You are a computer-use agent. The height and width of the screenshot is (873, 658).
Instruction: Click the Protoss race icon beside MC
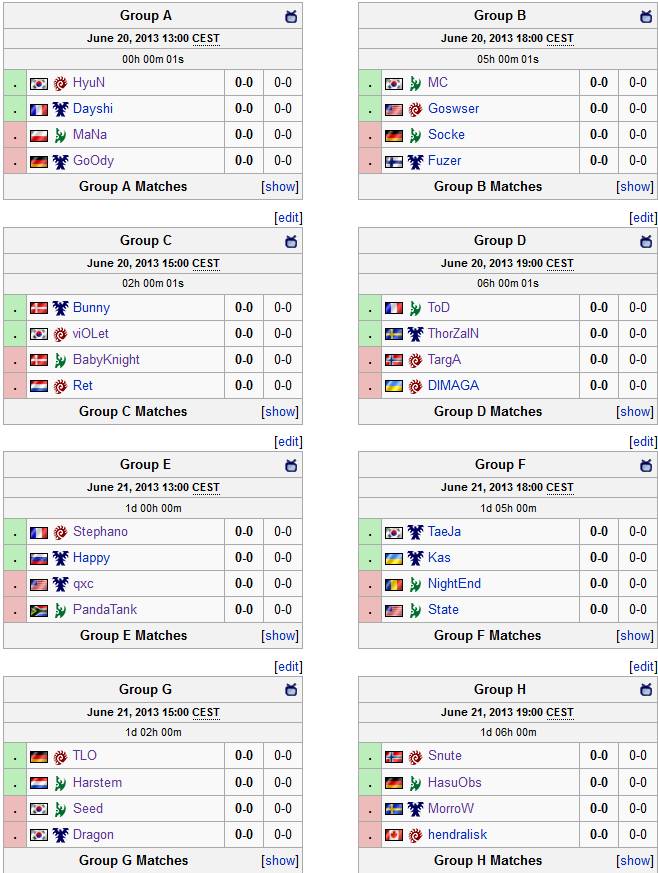point(415,83)
